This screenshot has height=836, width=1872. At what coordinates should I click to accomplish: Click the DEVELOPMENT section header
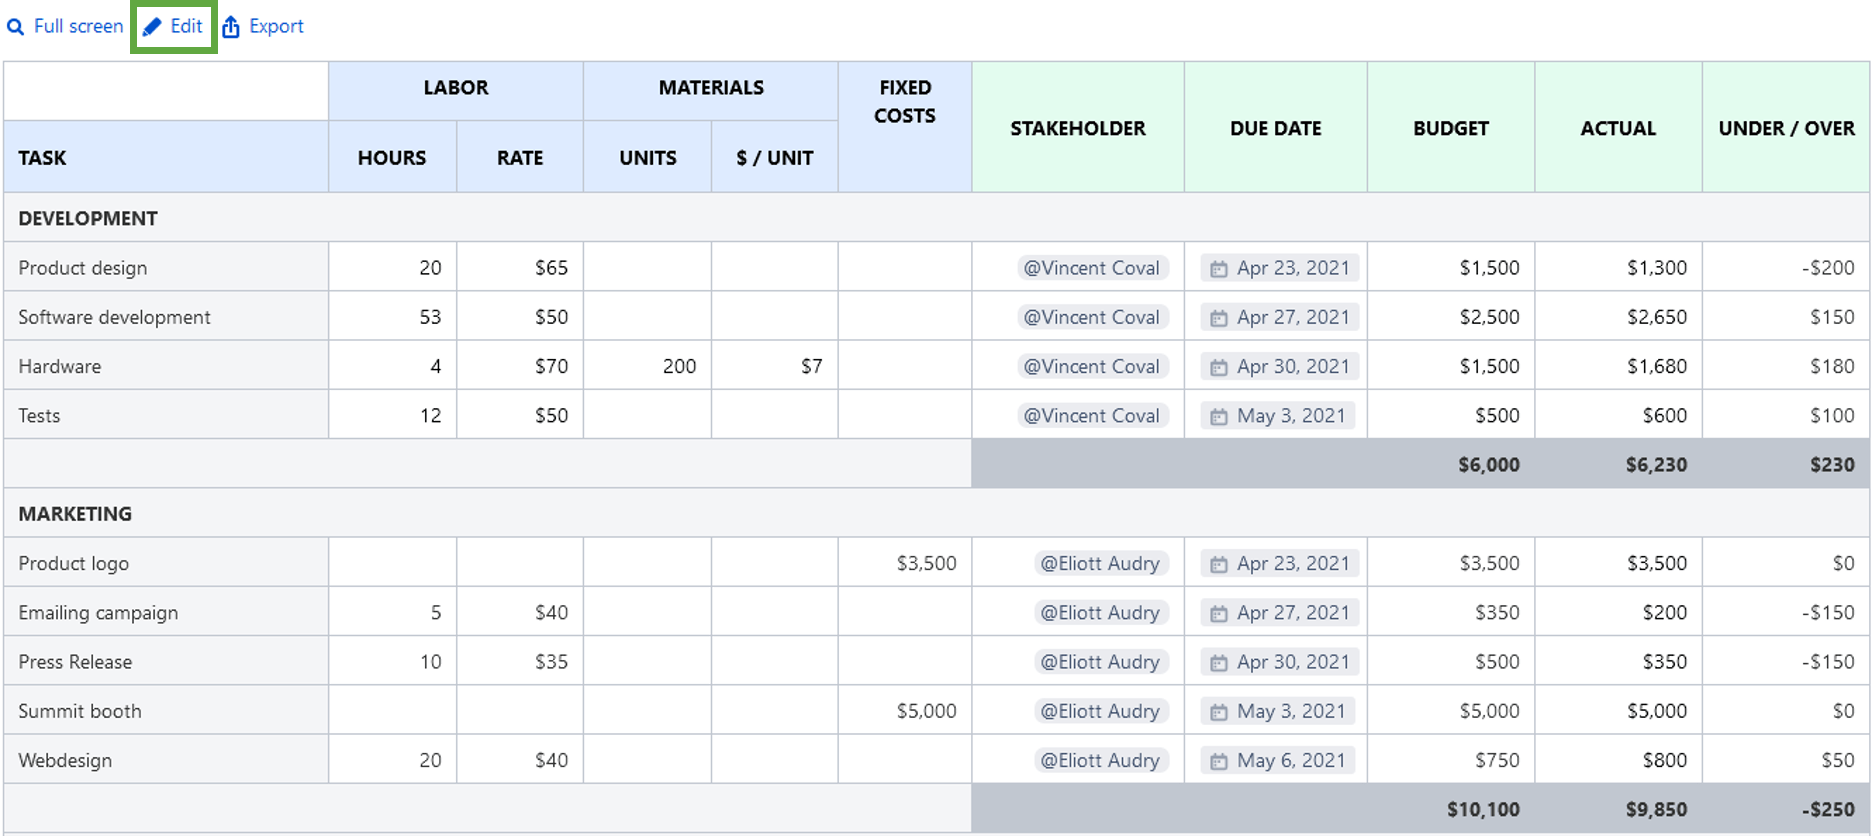coord(88,218)
